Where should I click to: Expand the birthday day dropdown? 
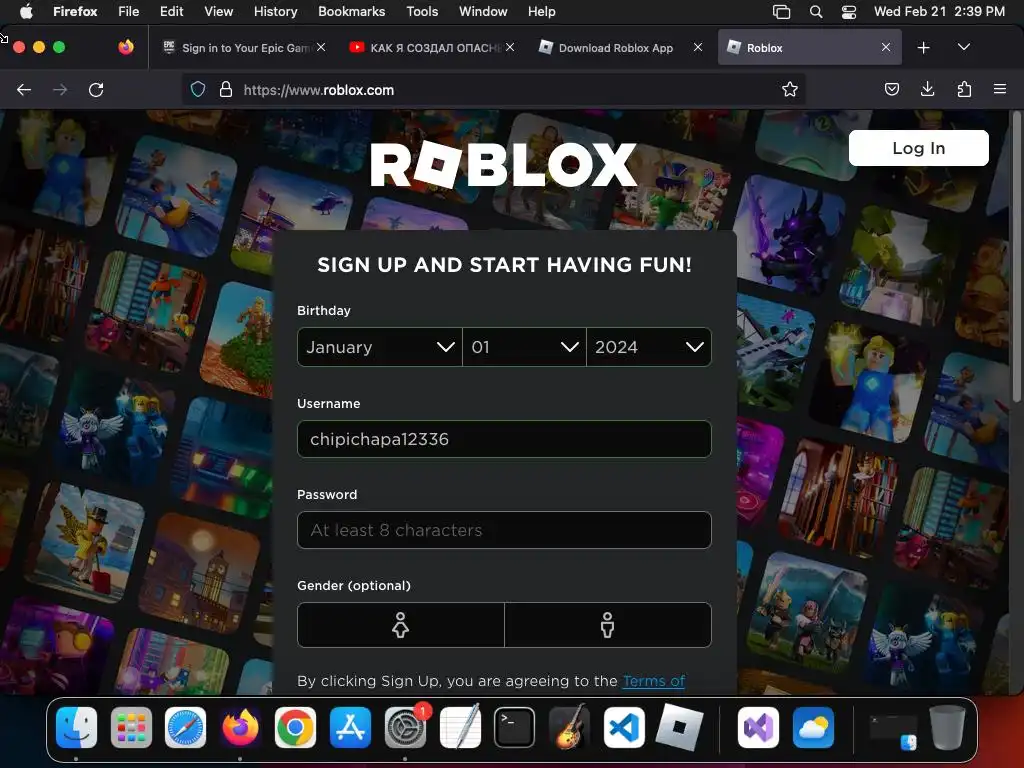(524, 347)
